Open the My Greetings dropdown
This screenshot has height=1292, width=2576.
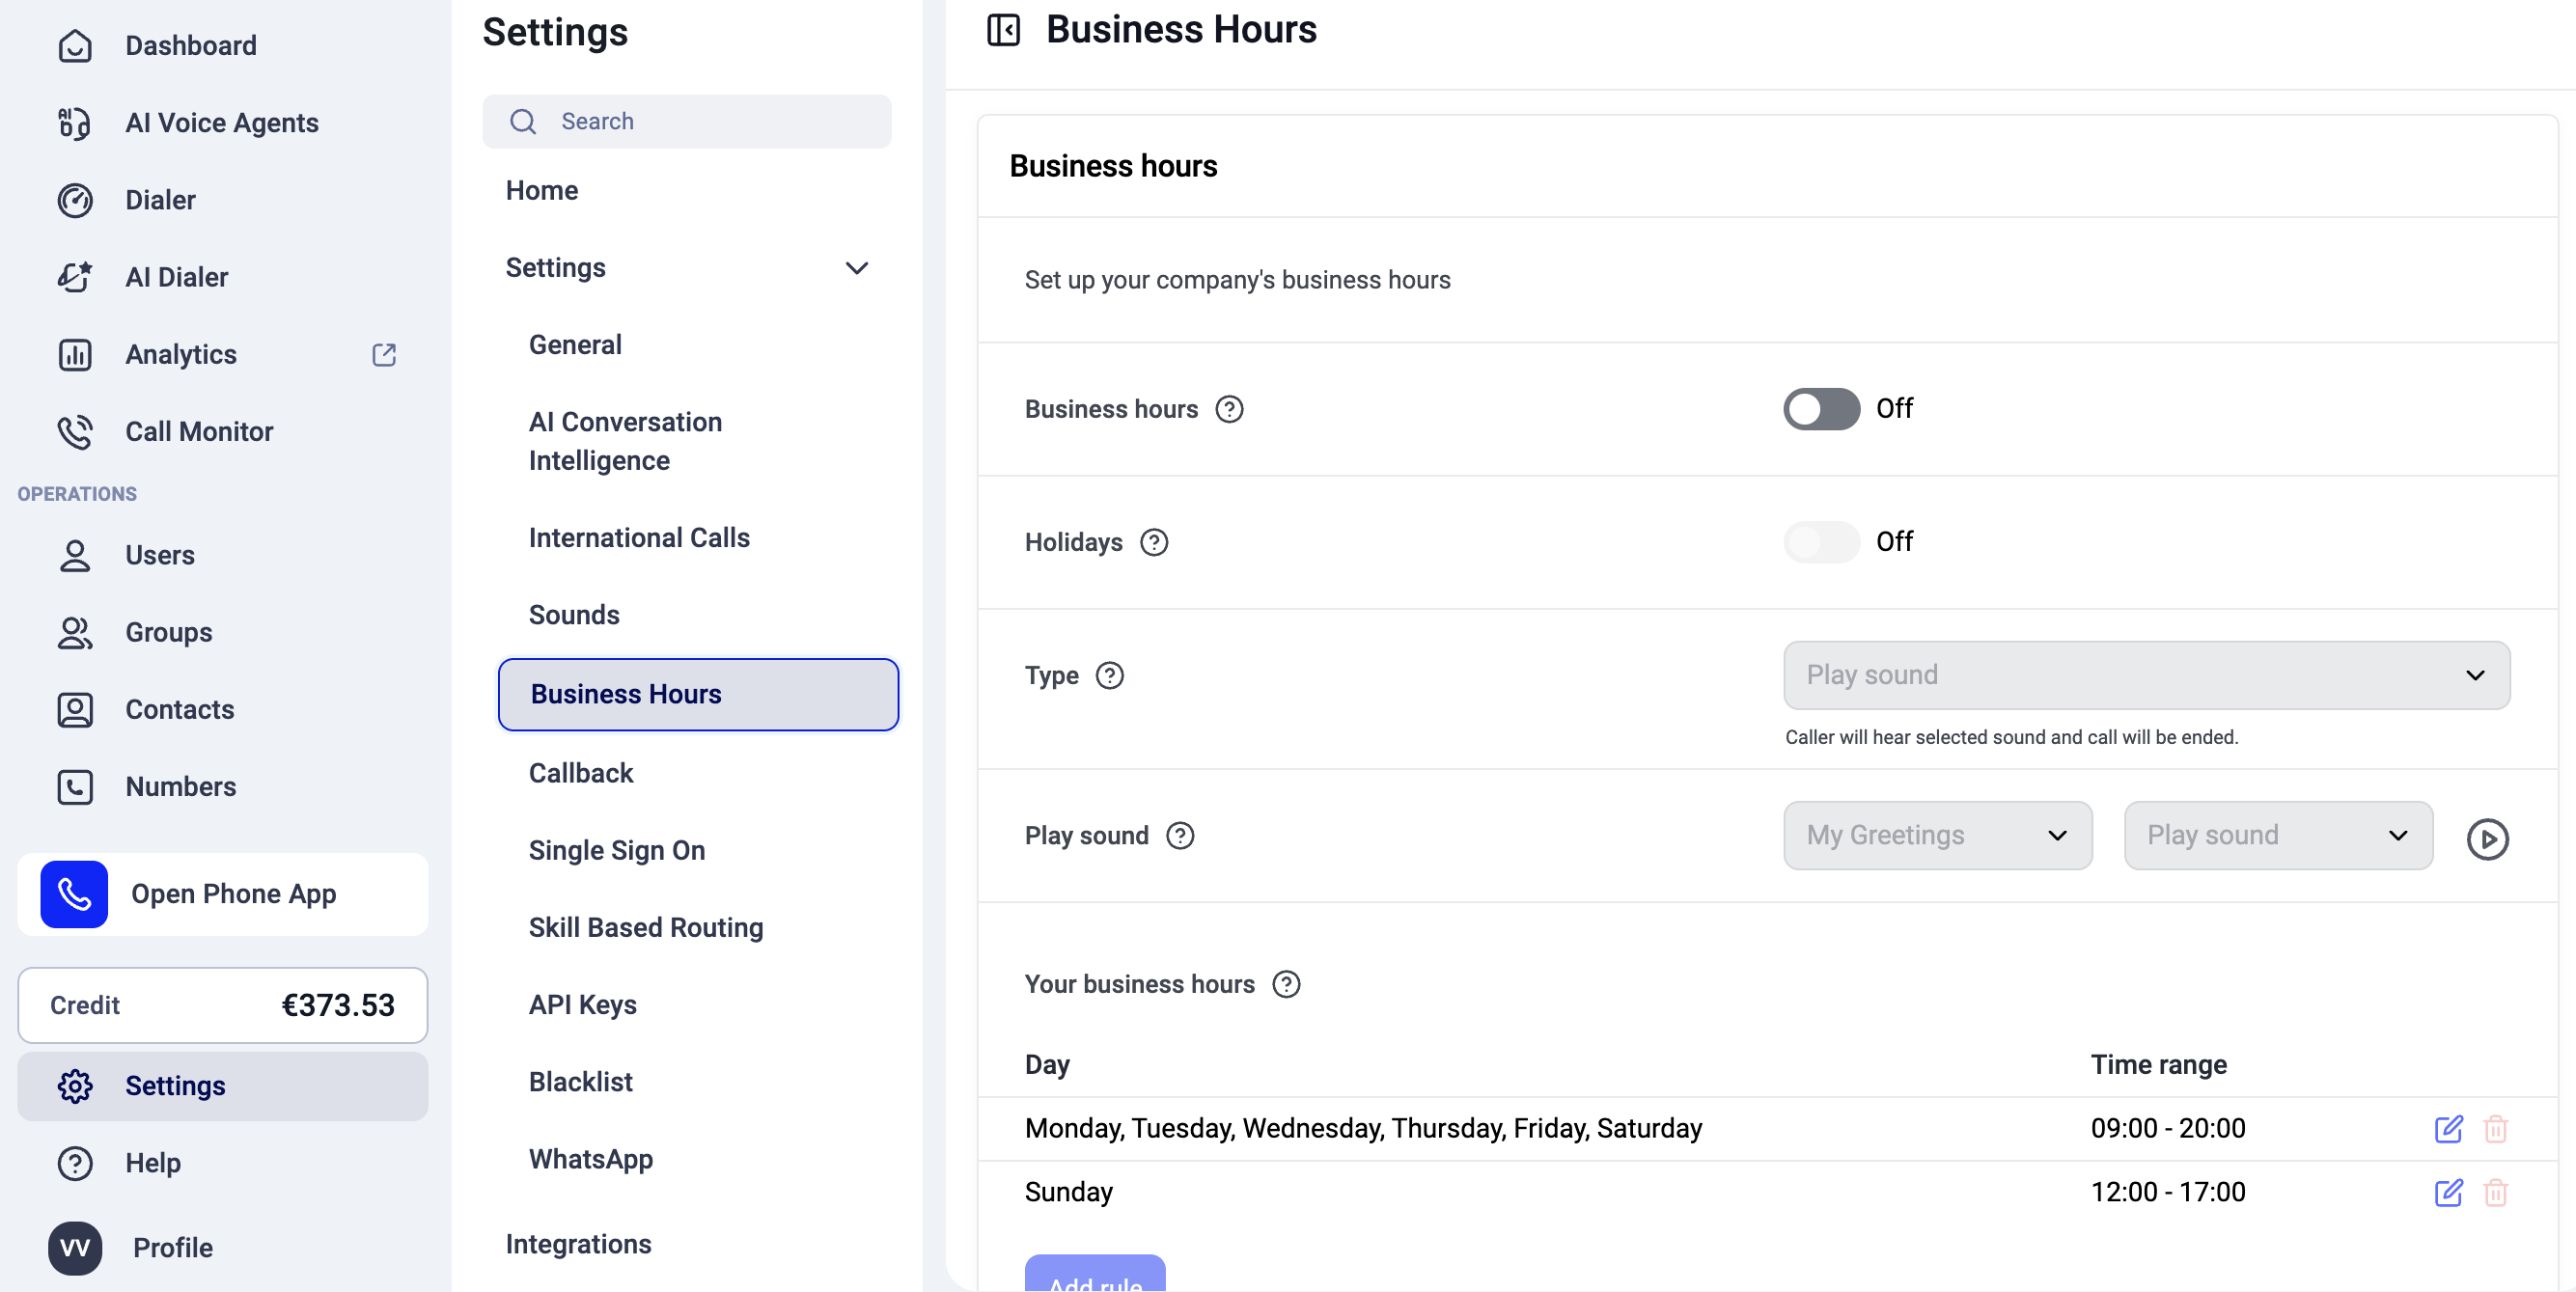tap(1937, 836)
